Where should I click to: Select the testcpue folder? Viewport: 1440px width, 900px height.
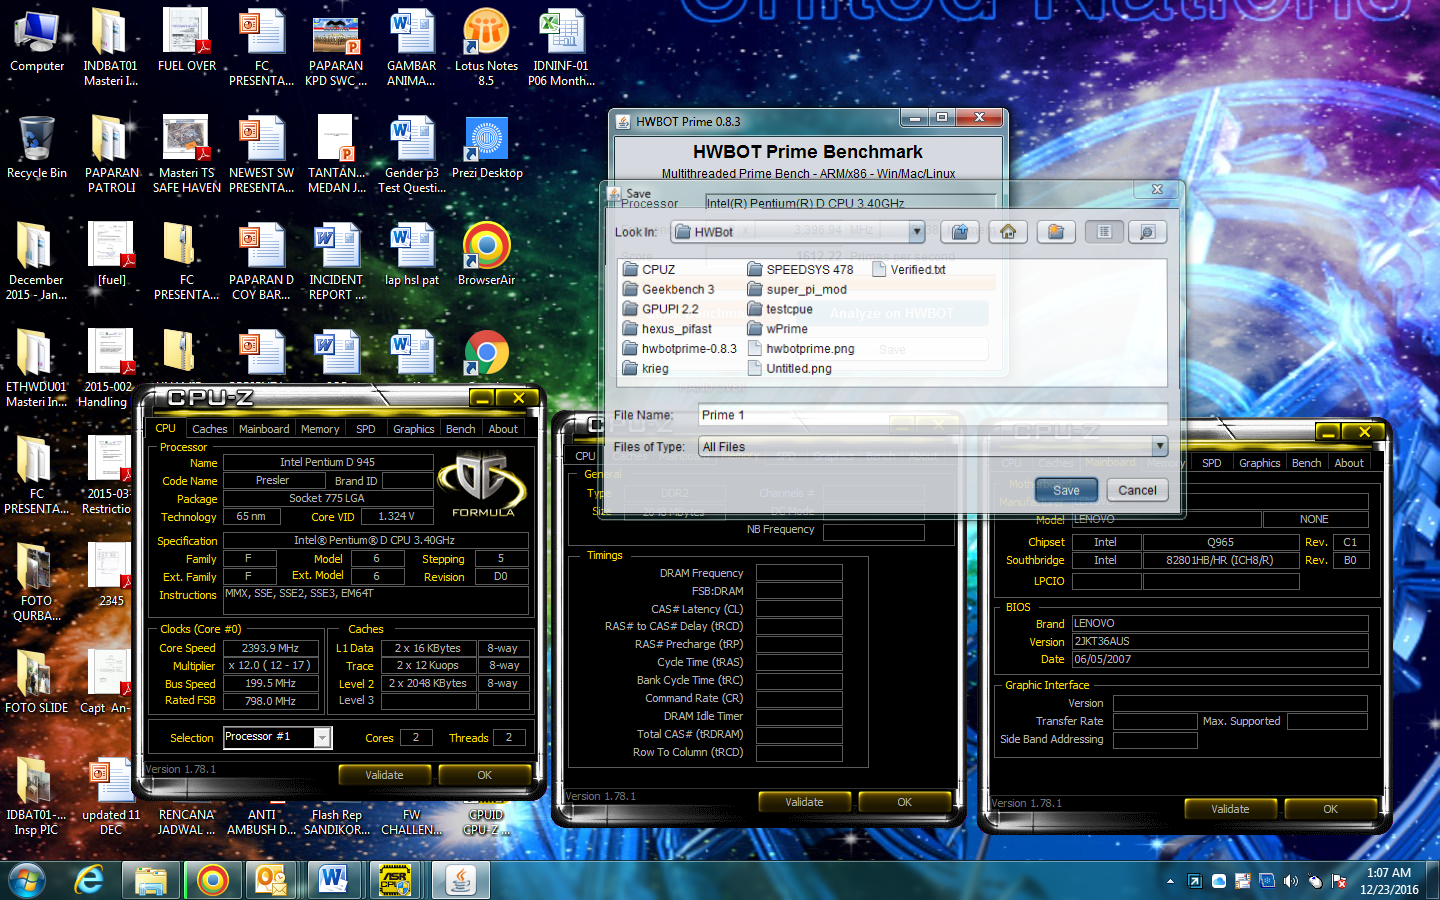pyautogui.click(x=779, y=309)
